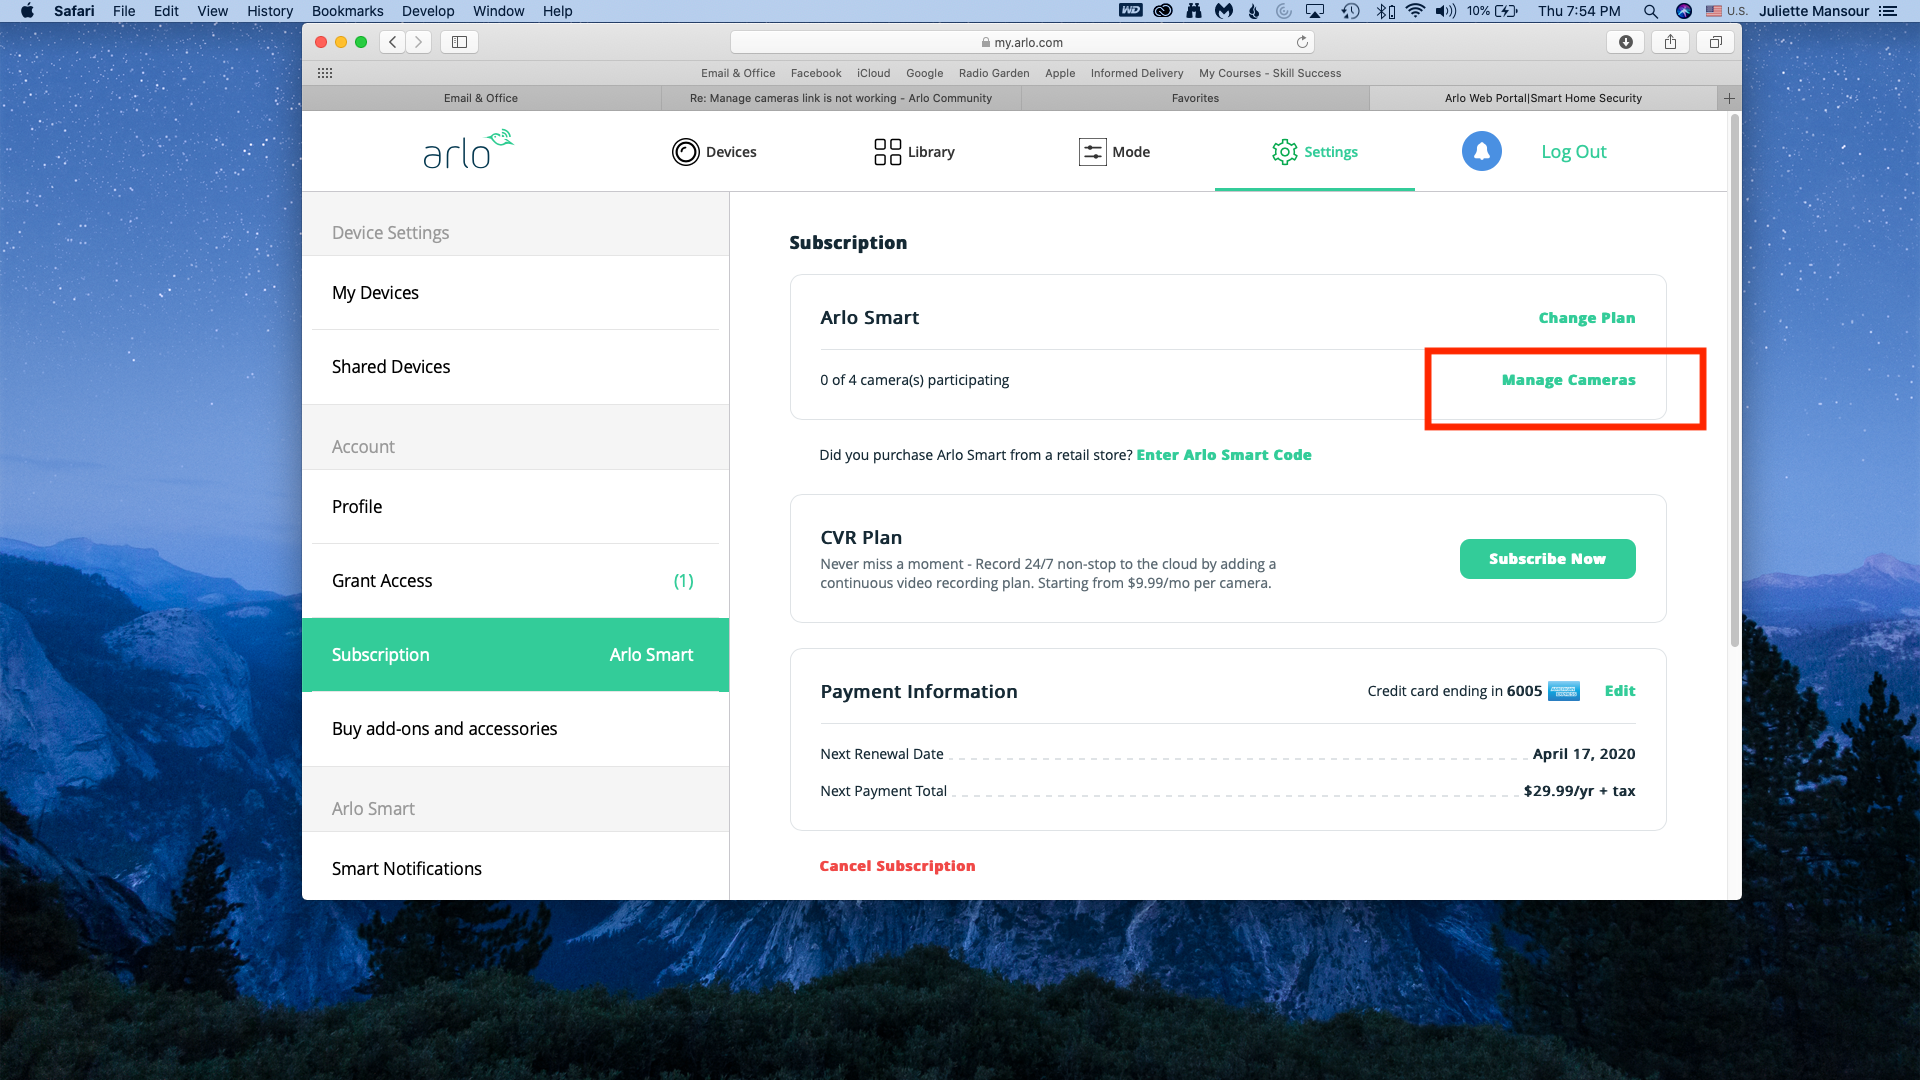
Task: Click the Arlo logo home icon
Action: [468, 150]
